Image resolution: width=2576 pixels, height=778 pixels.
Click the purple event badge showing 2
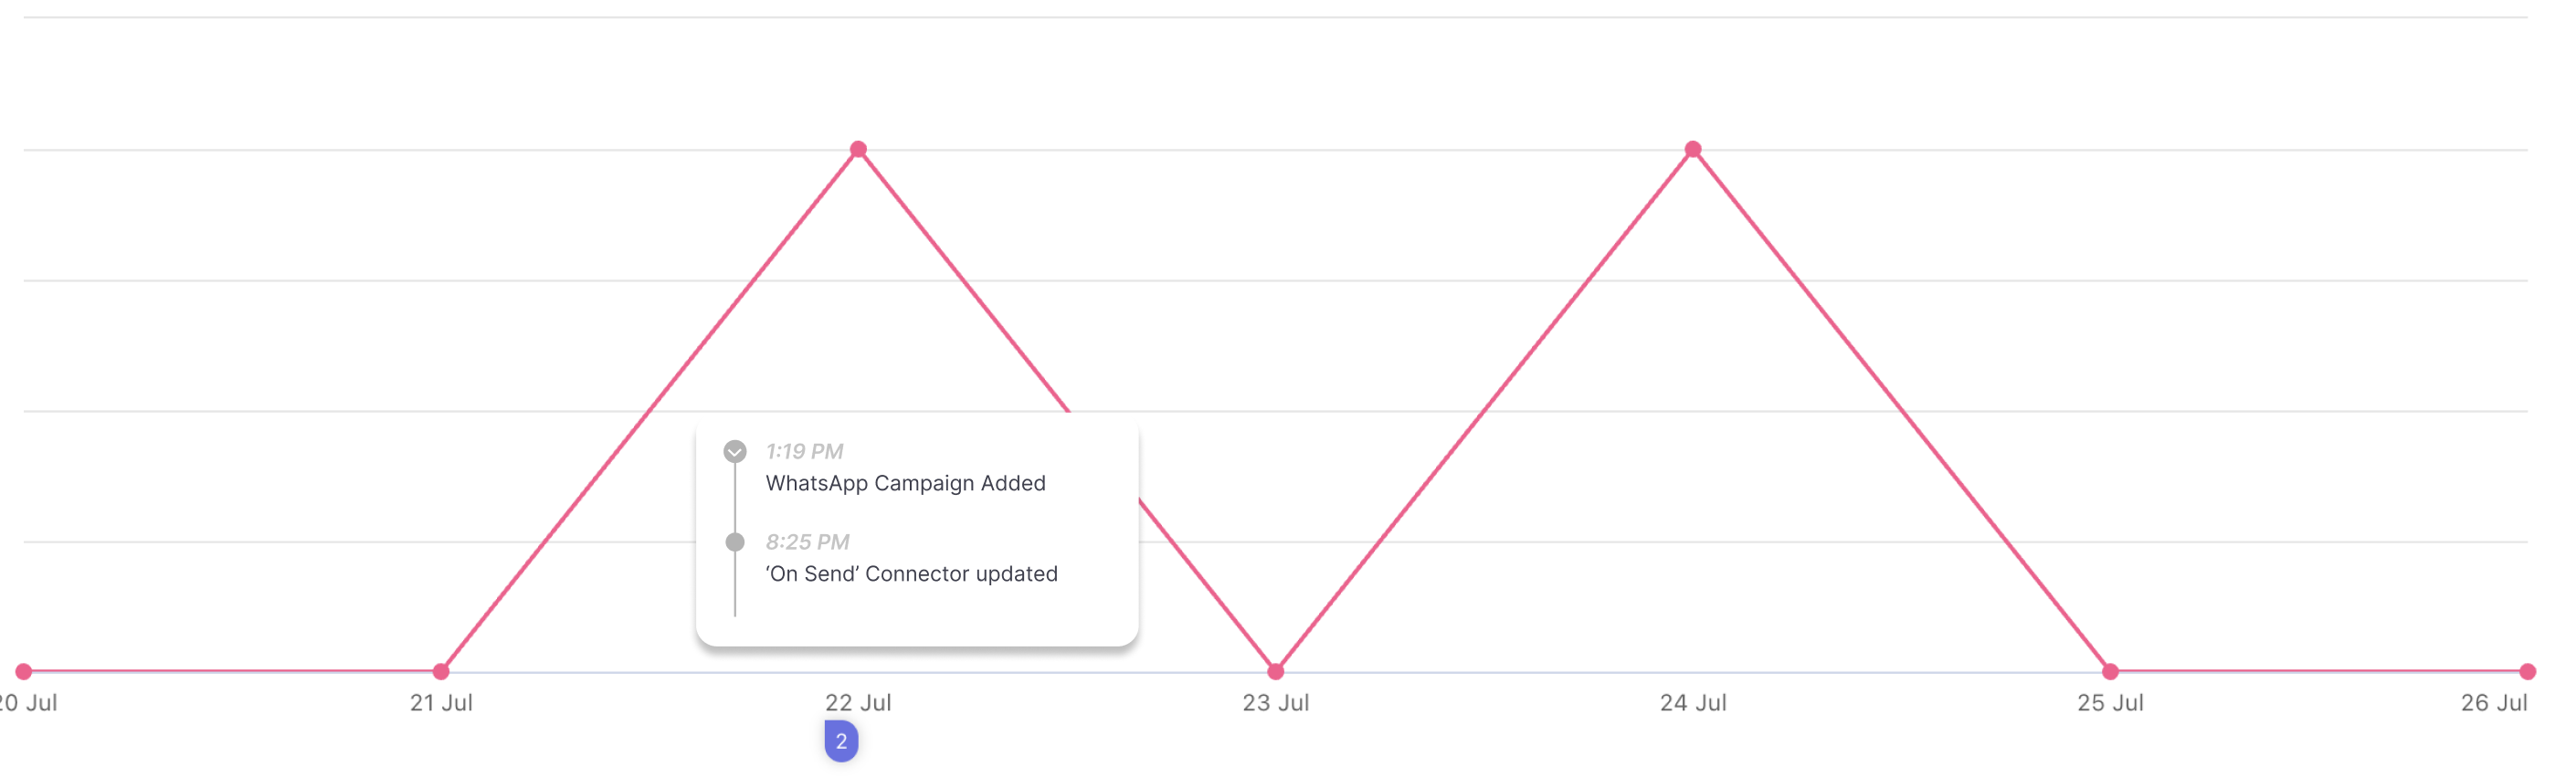841,741
